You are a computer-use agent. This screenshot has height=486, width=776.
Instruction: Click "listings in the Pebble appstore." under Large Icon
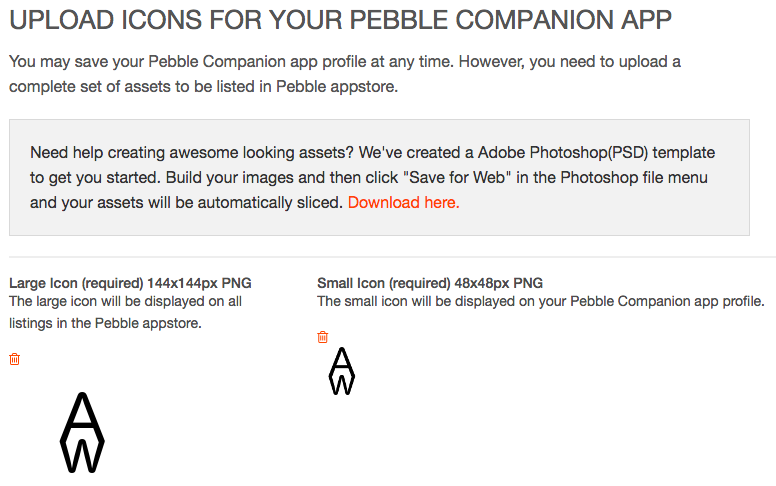coord(105,323)
